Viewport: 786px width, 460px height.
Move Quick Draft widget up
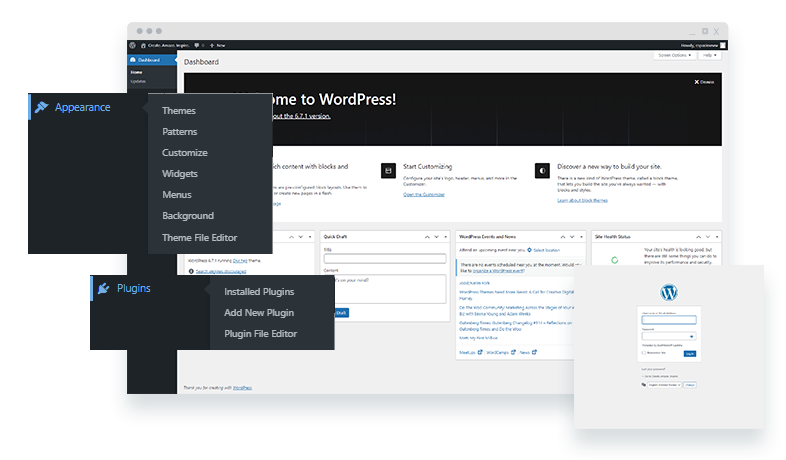point(427,237)
